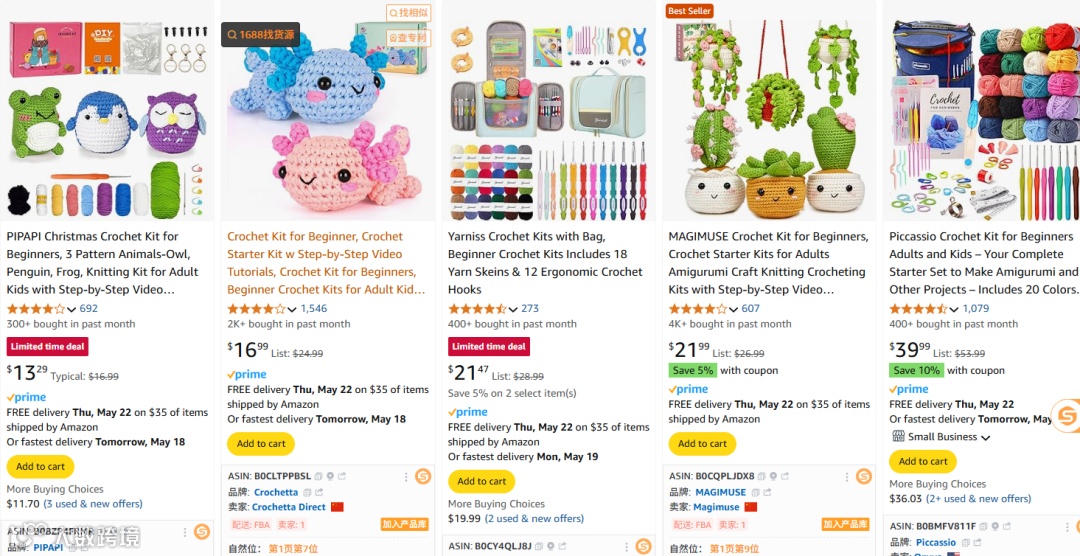Copy the Crochetta brand name with the copy icon

(x=307, y=493)
